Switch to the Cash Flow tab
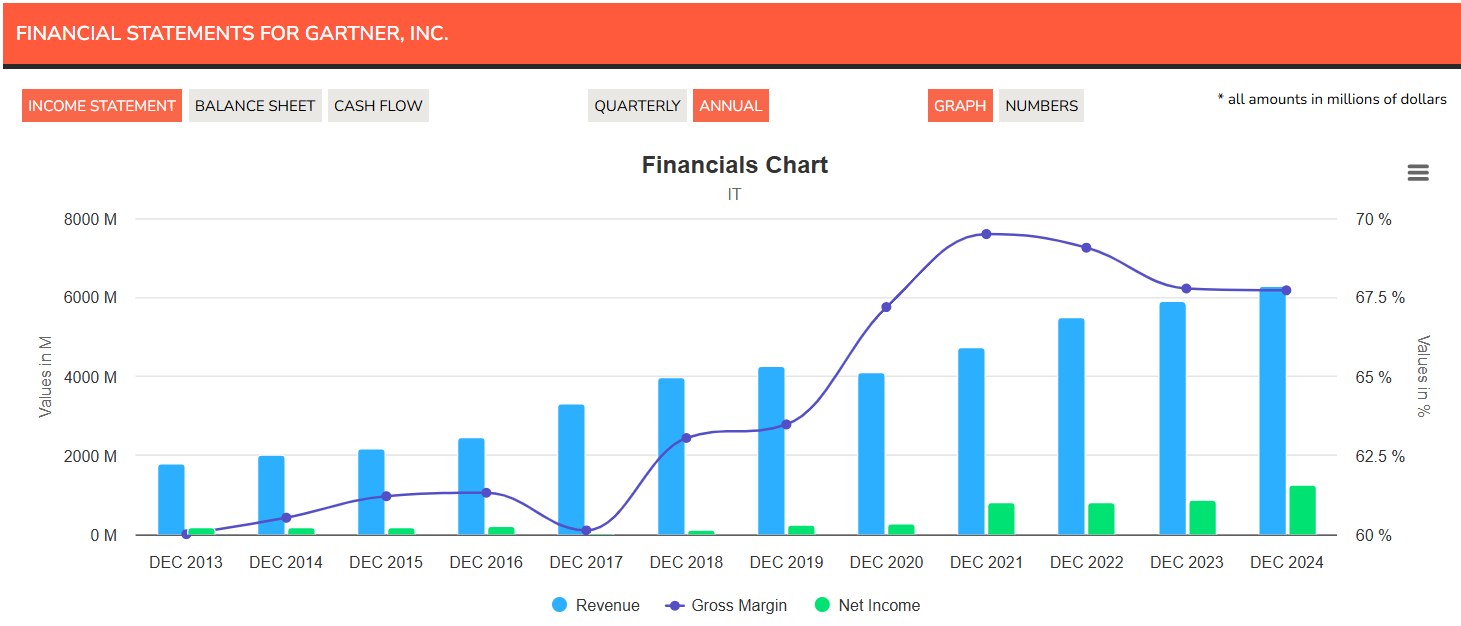This screenshot has width=1461, height=626. (378, 106)
